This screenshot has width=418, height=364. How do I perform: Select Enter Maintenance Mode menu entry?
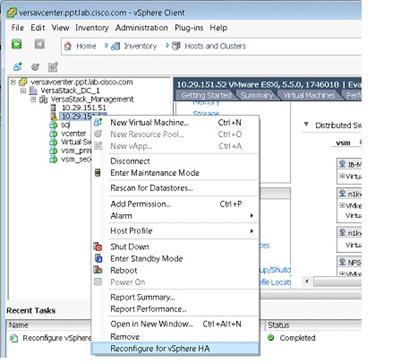(175, 173)
